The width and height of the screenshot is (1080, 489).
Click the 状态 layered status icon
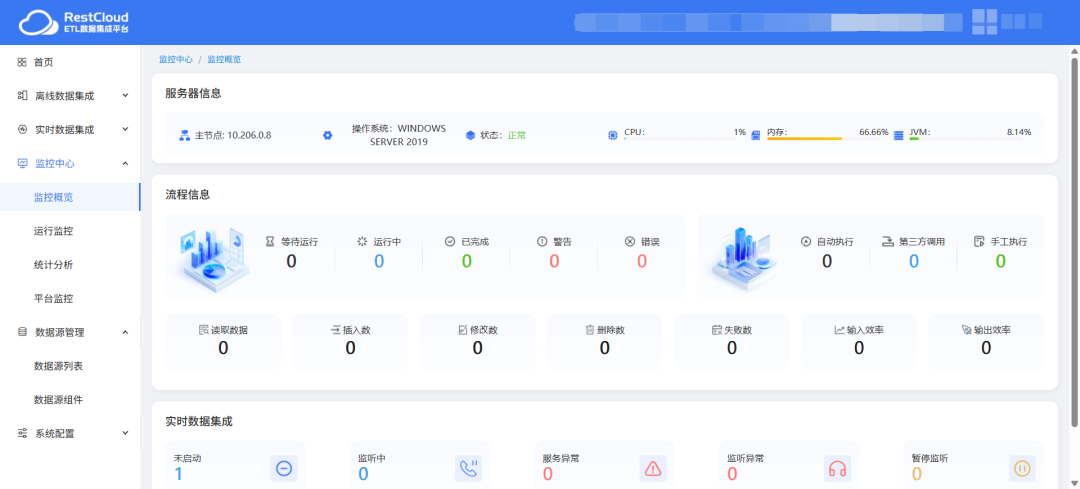tap(470, 136)
